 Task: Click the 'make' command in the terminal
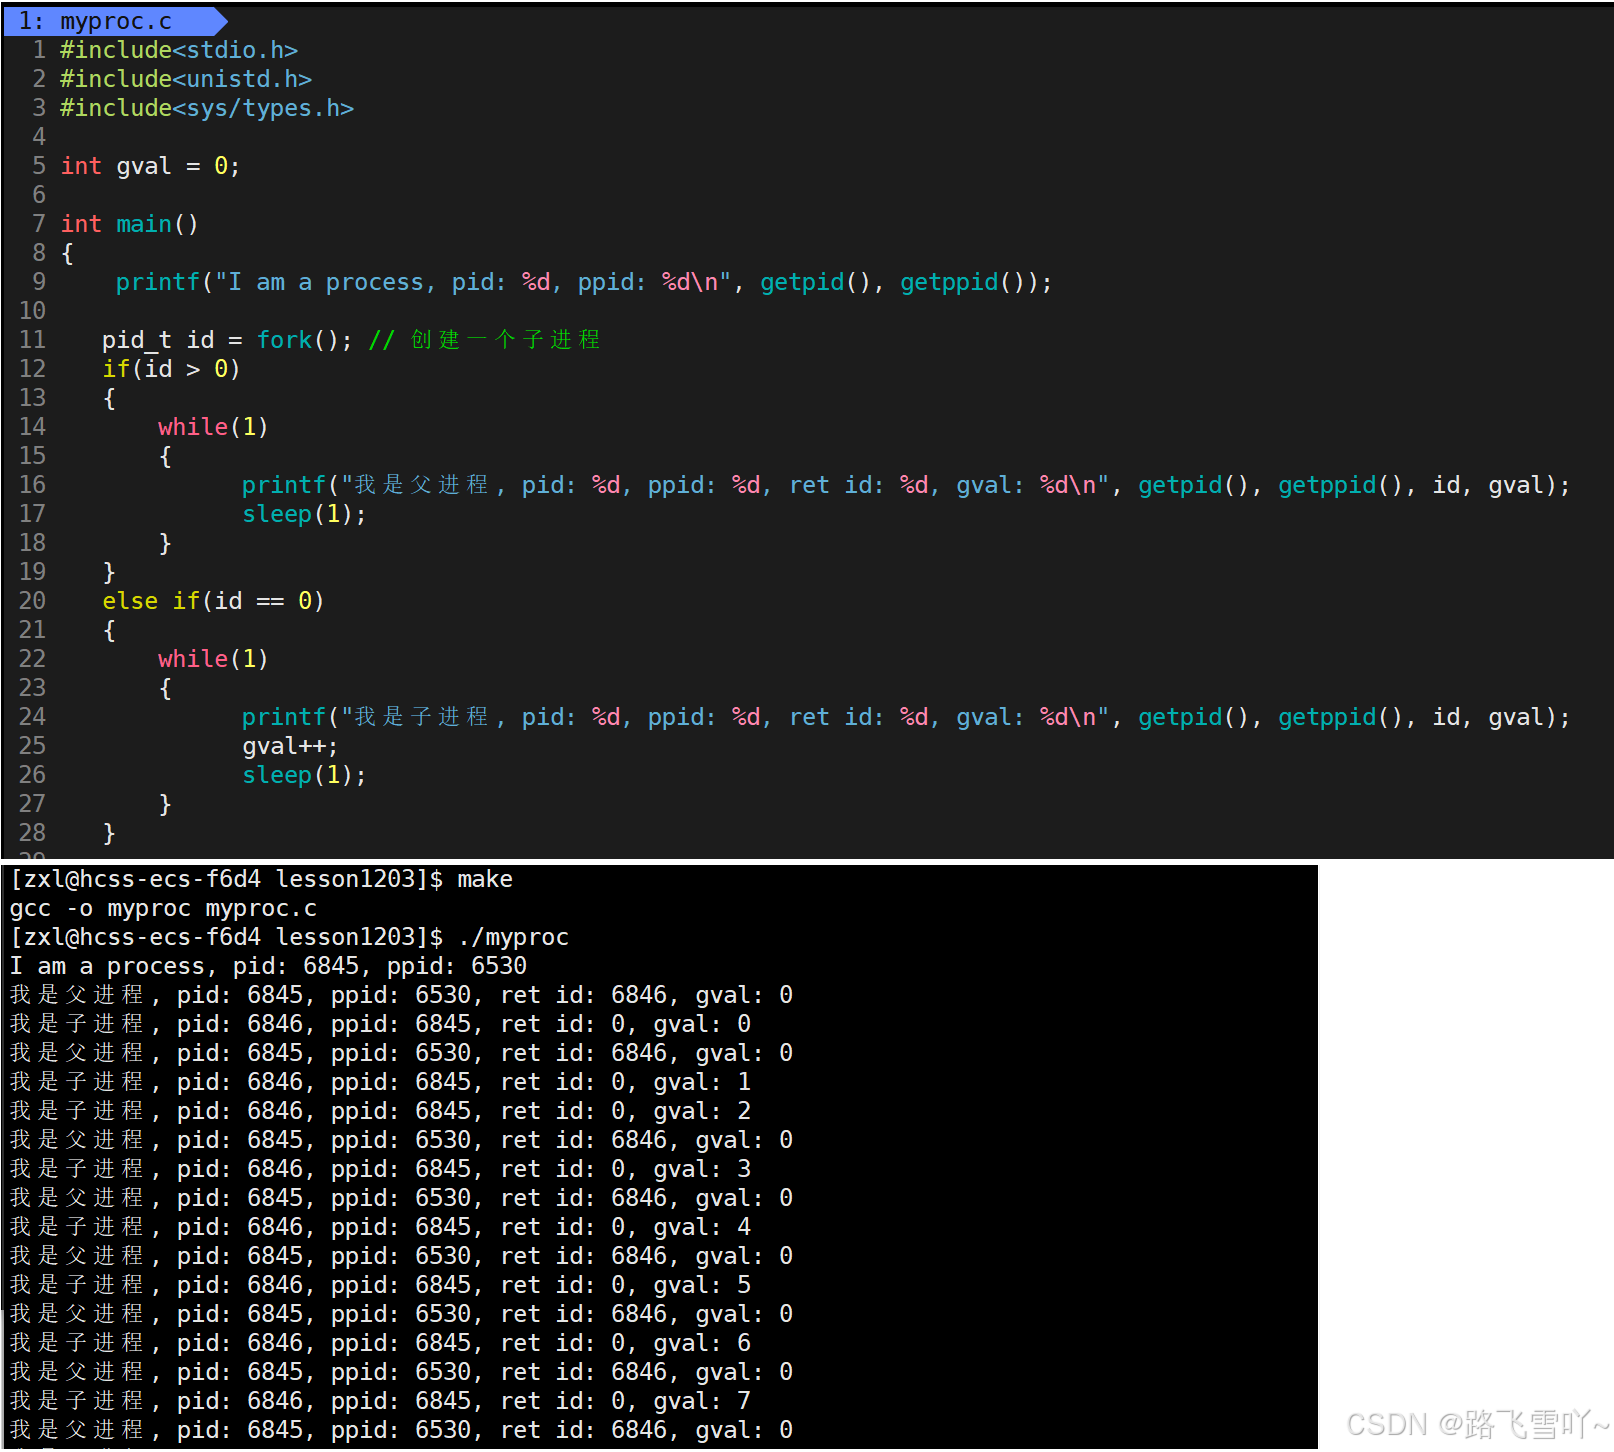(485, 879)
